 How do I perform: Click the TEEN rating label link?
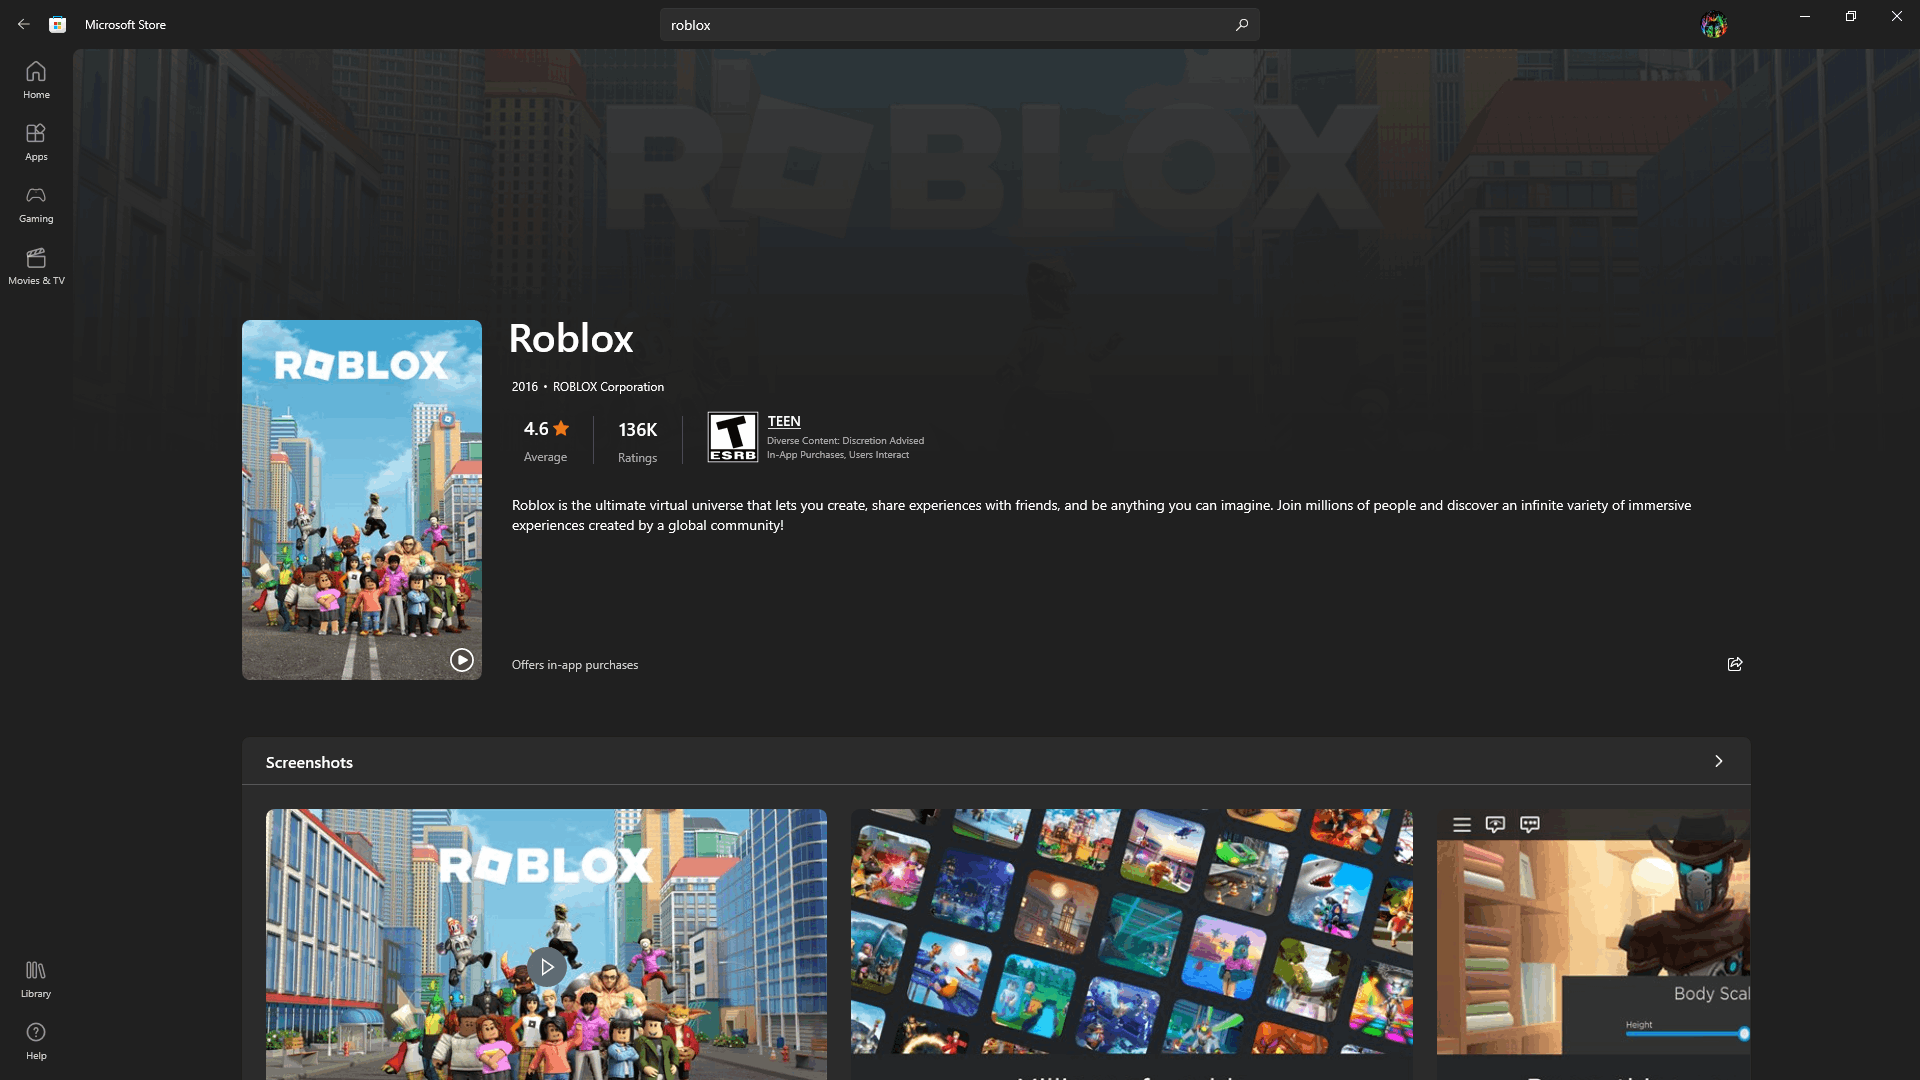point(783,419)
